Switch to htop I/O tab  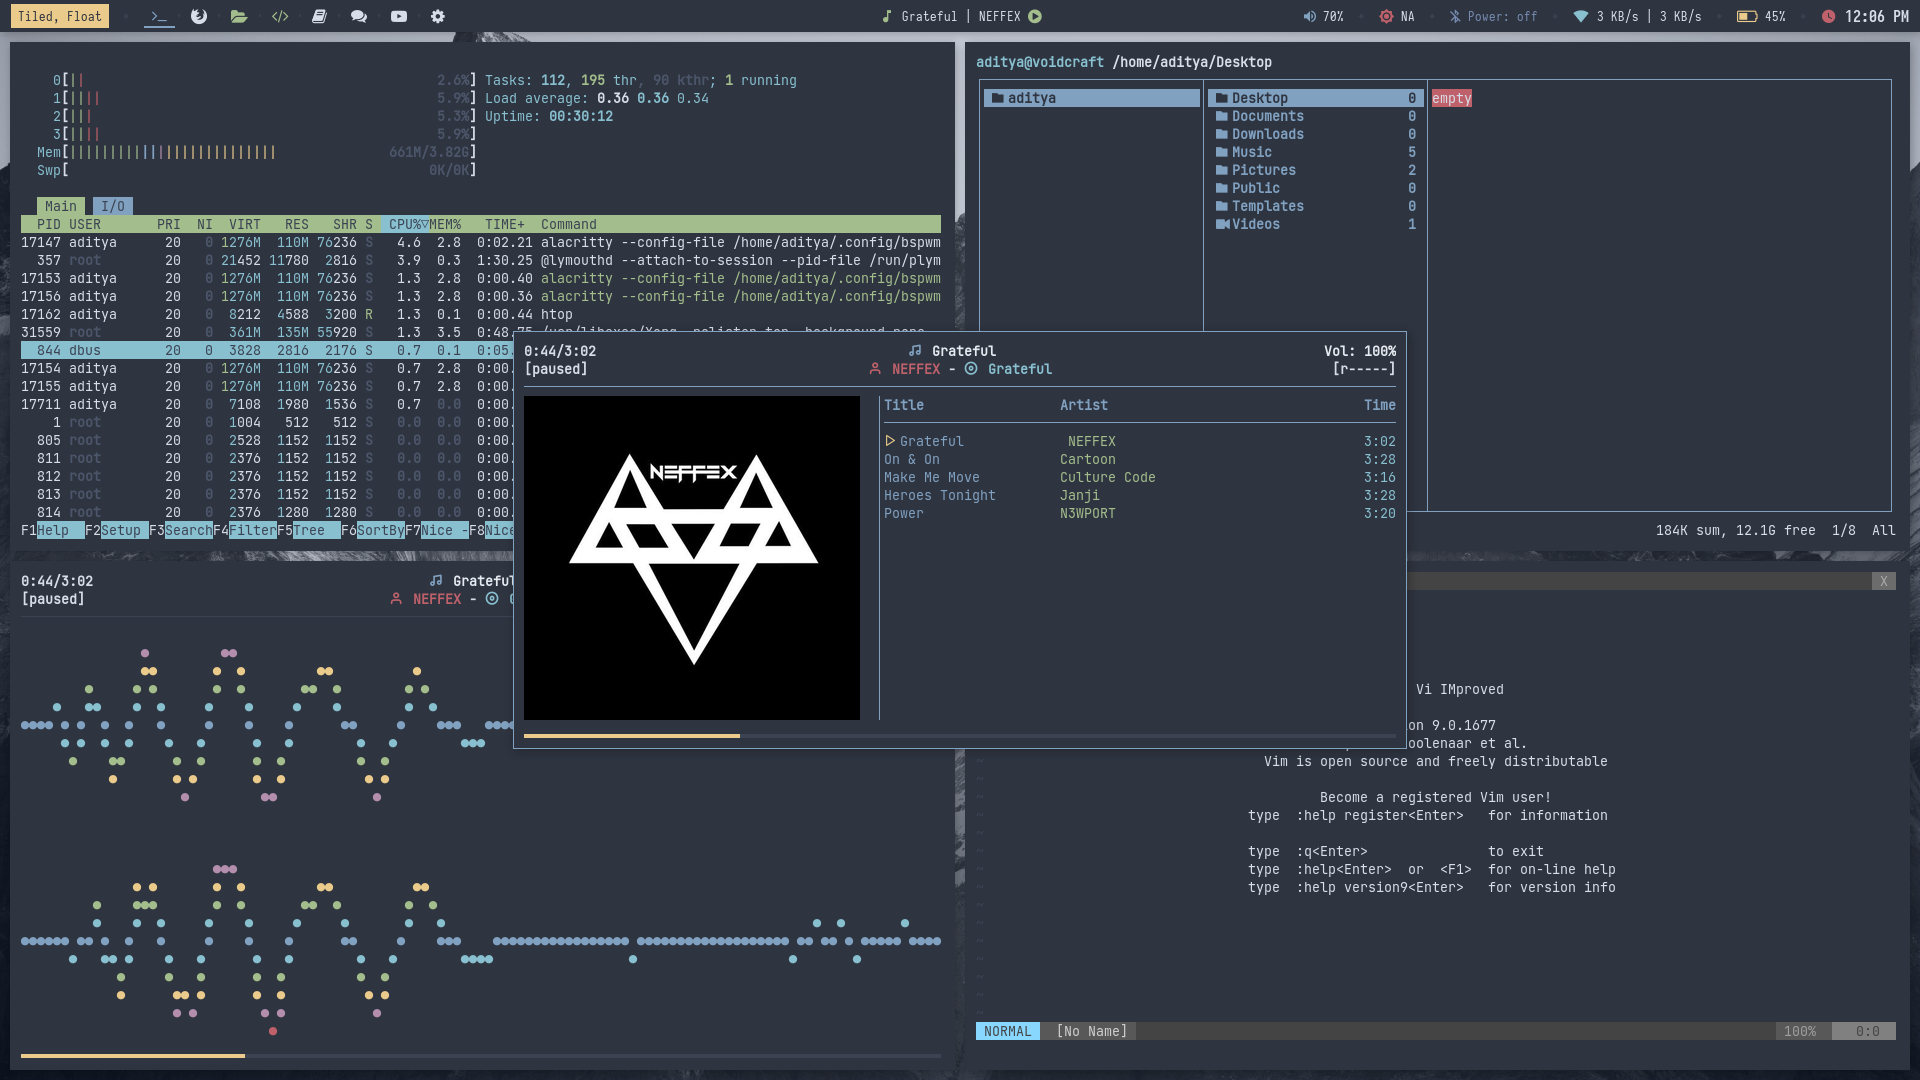point(113,206)
